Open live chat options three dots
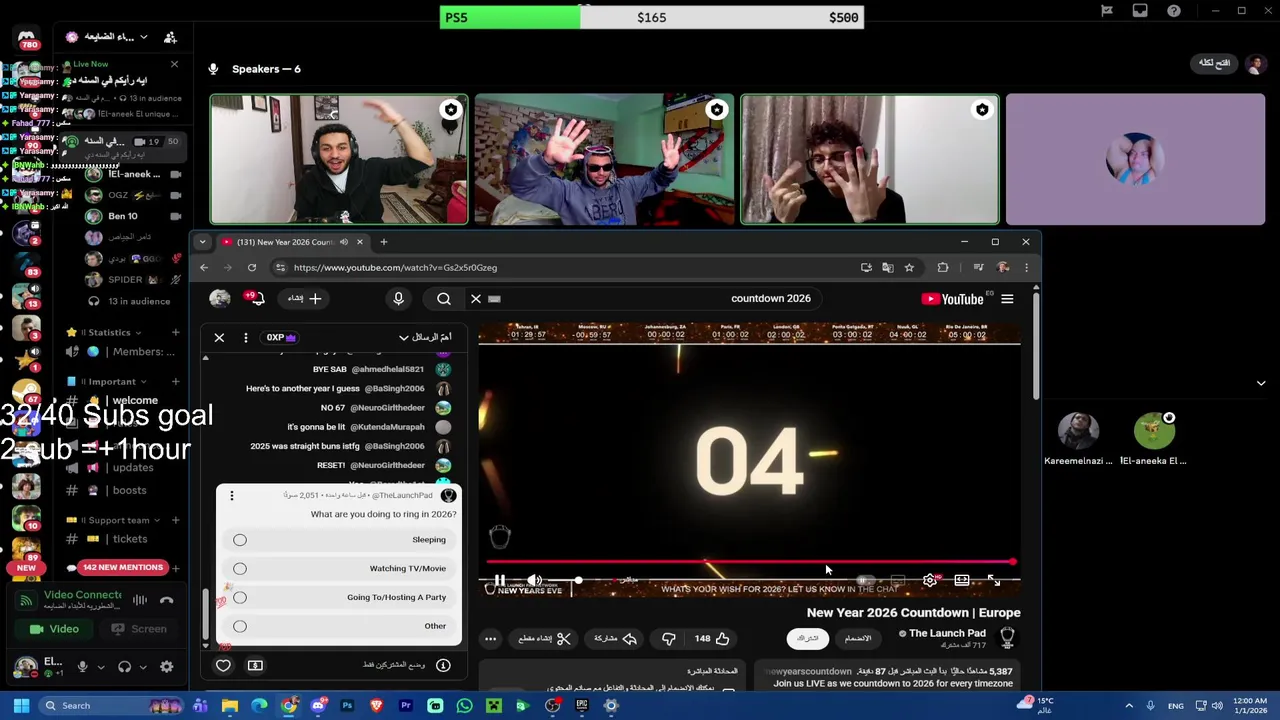Screen dimensions: 1280x720 [245, 337]
